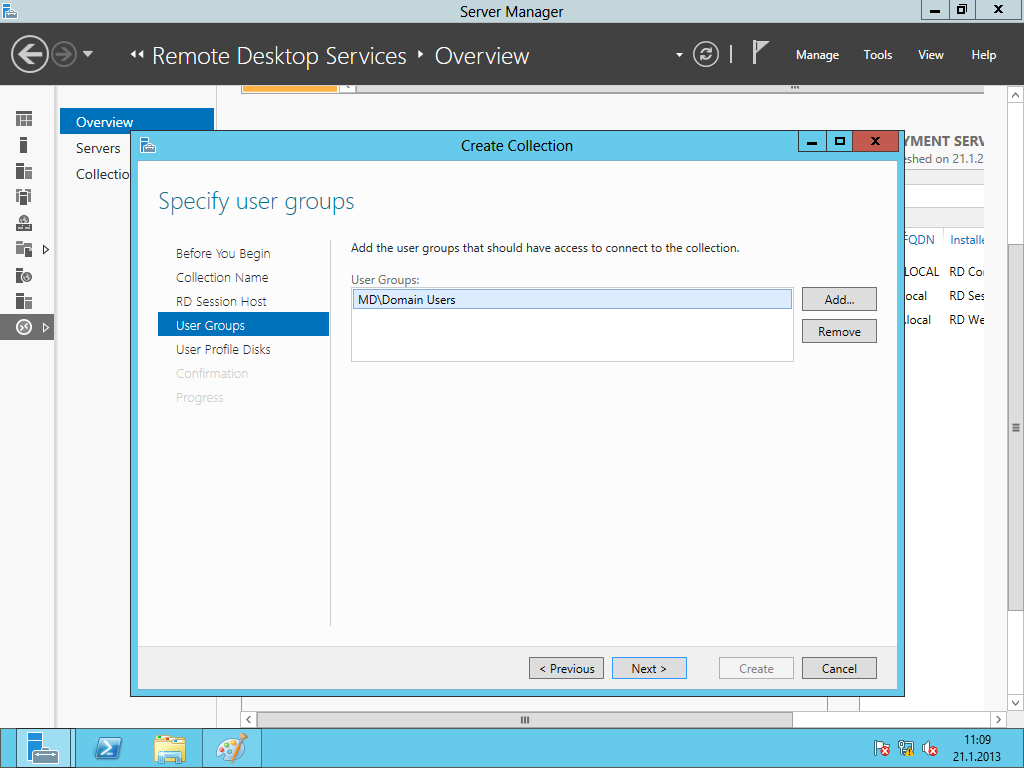Open the navigation history dropdown arrow
The image size is (1024, 768).
[88, 54]
